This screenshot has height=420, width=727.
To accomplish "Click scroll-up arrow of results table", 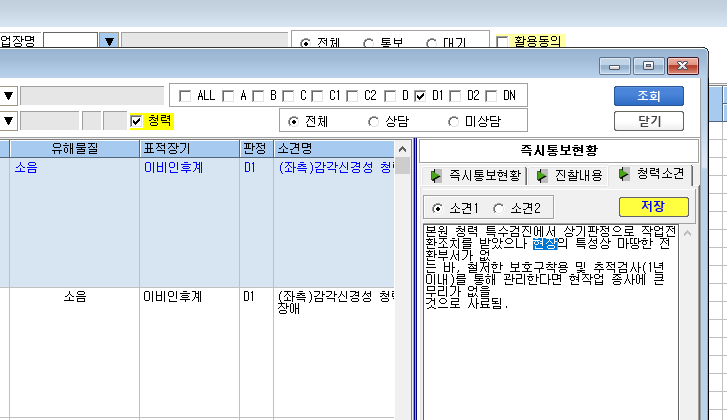I will (x=402, y=149).
